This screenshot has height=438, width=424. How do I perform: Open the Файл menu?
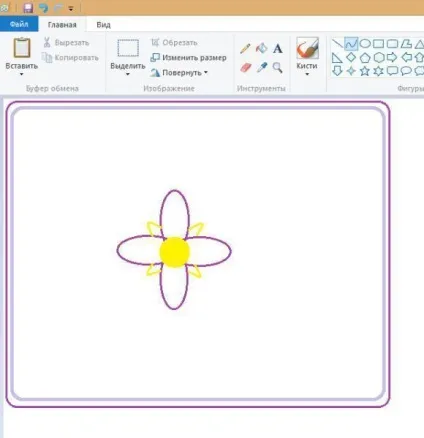click(x=19, y=24)
